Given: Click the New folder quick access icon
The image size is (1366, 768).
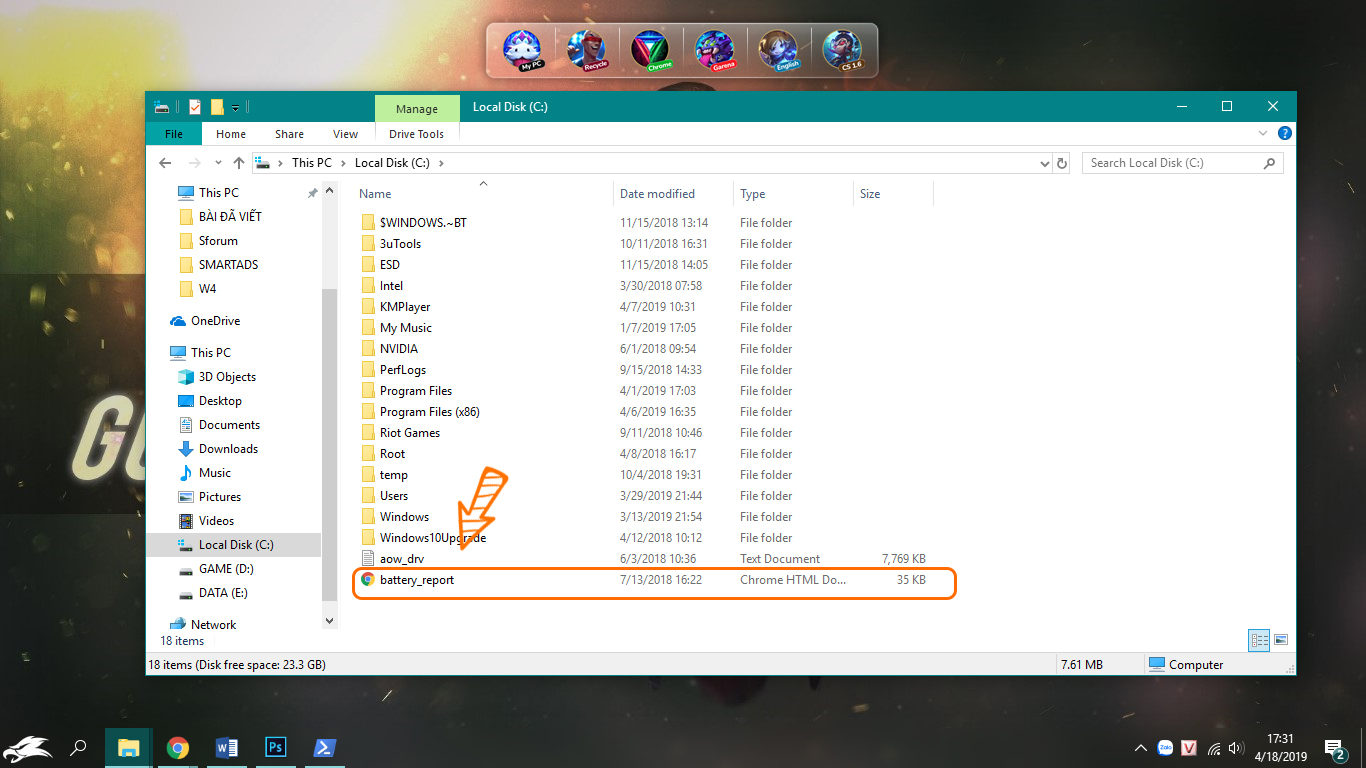Looking at the screenshot, I should pos(217,107).
